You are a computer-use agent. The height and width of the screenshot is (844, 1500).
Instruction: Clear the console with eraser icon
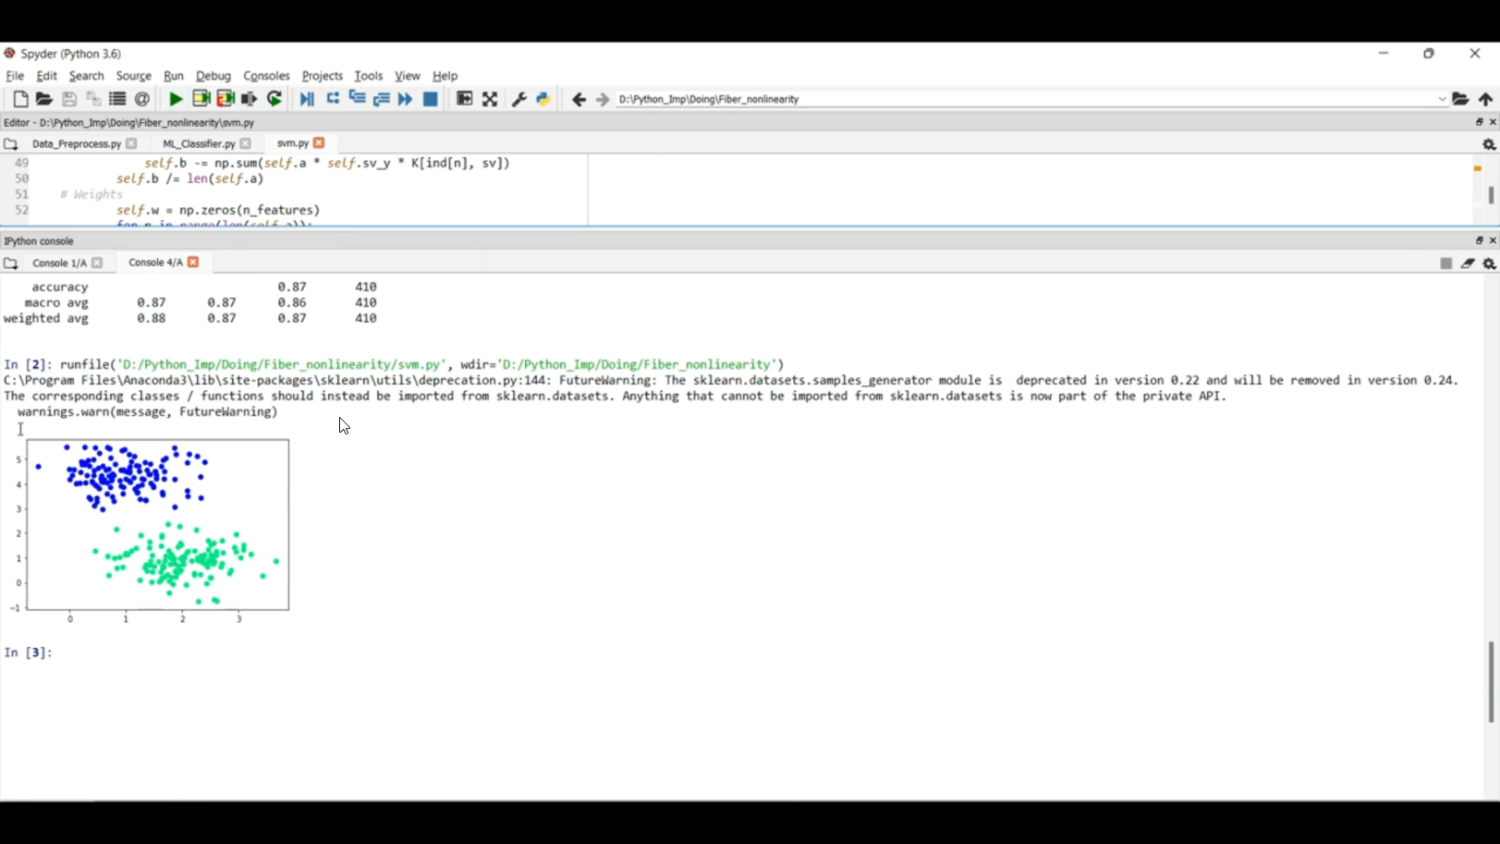pos(1467,263)
